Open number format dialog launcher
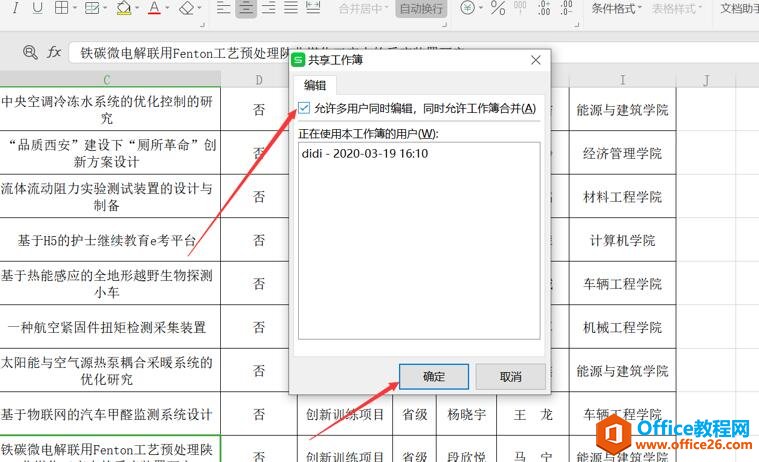The image size is (759, 462). (577, 24)
